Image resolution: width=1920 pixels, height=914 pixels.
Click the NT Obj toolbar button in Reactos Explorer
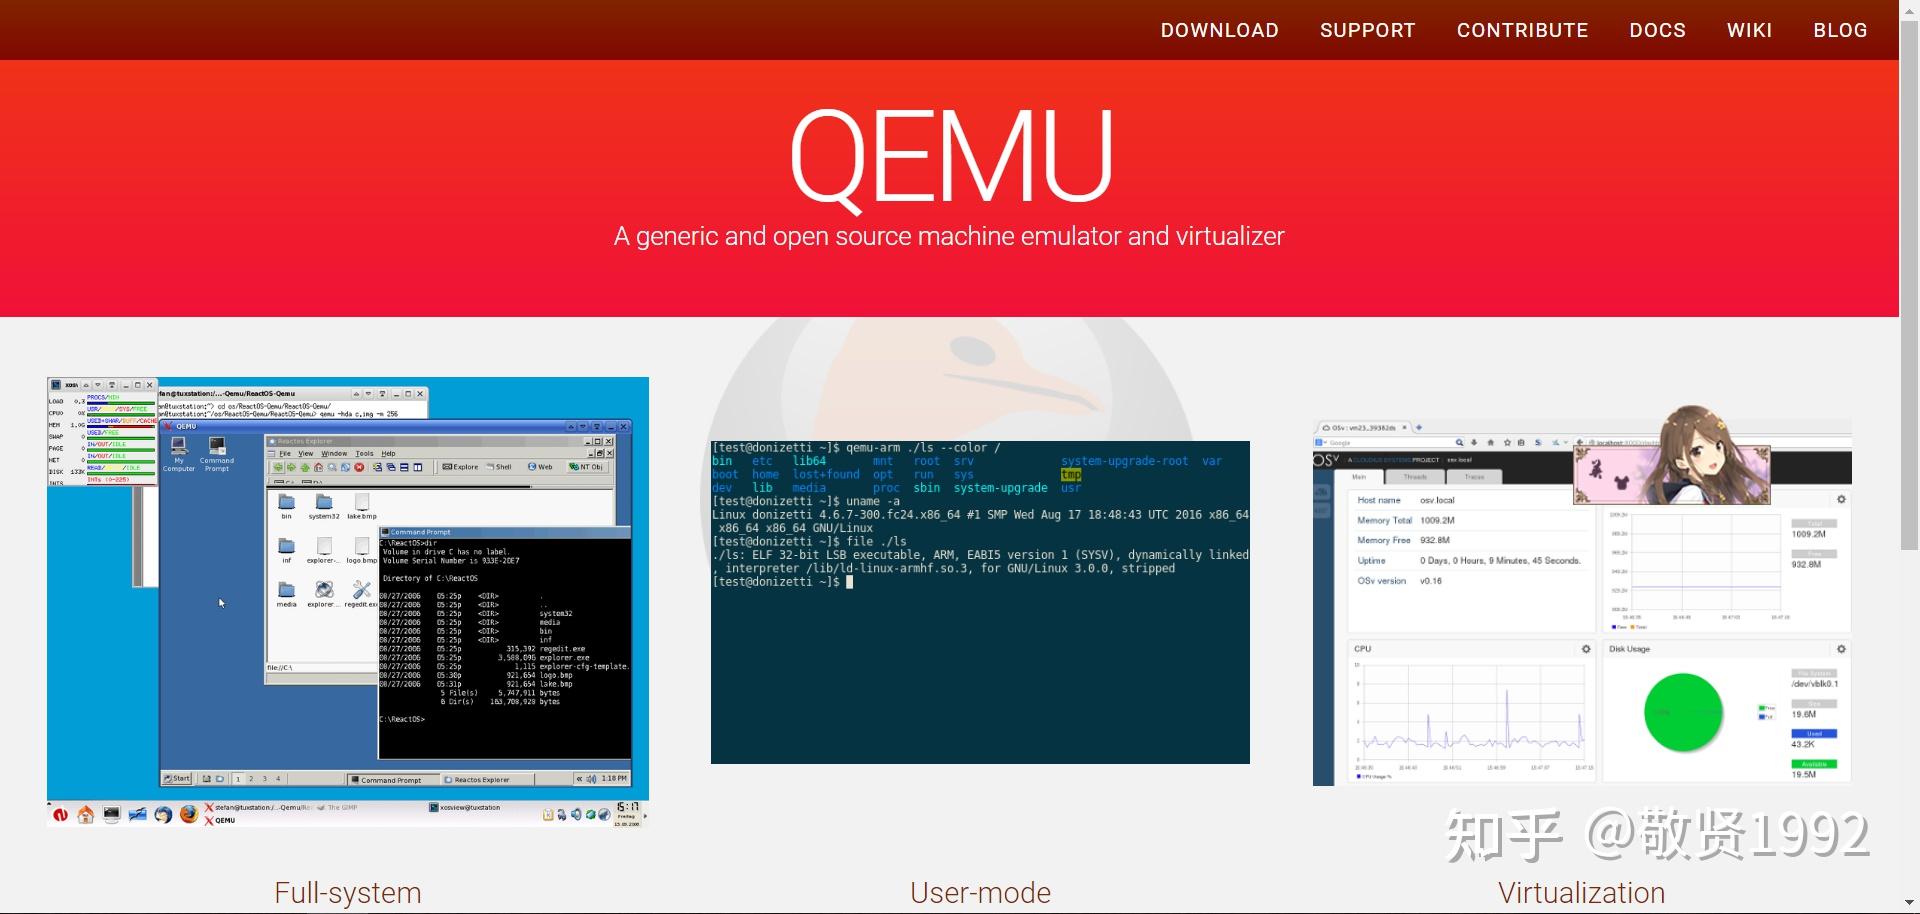point(585,466)
